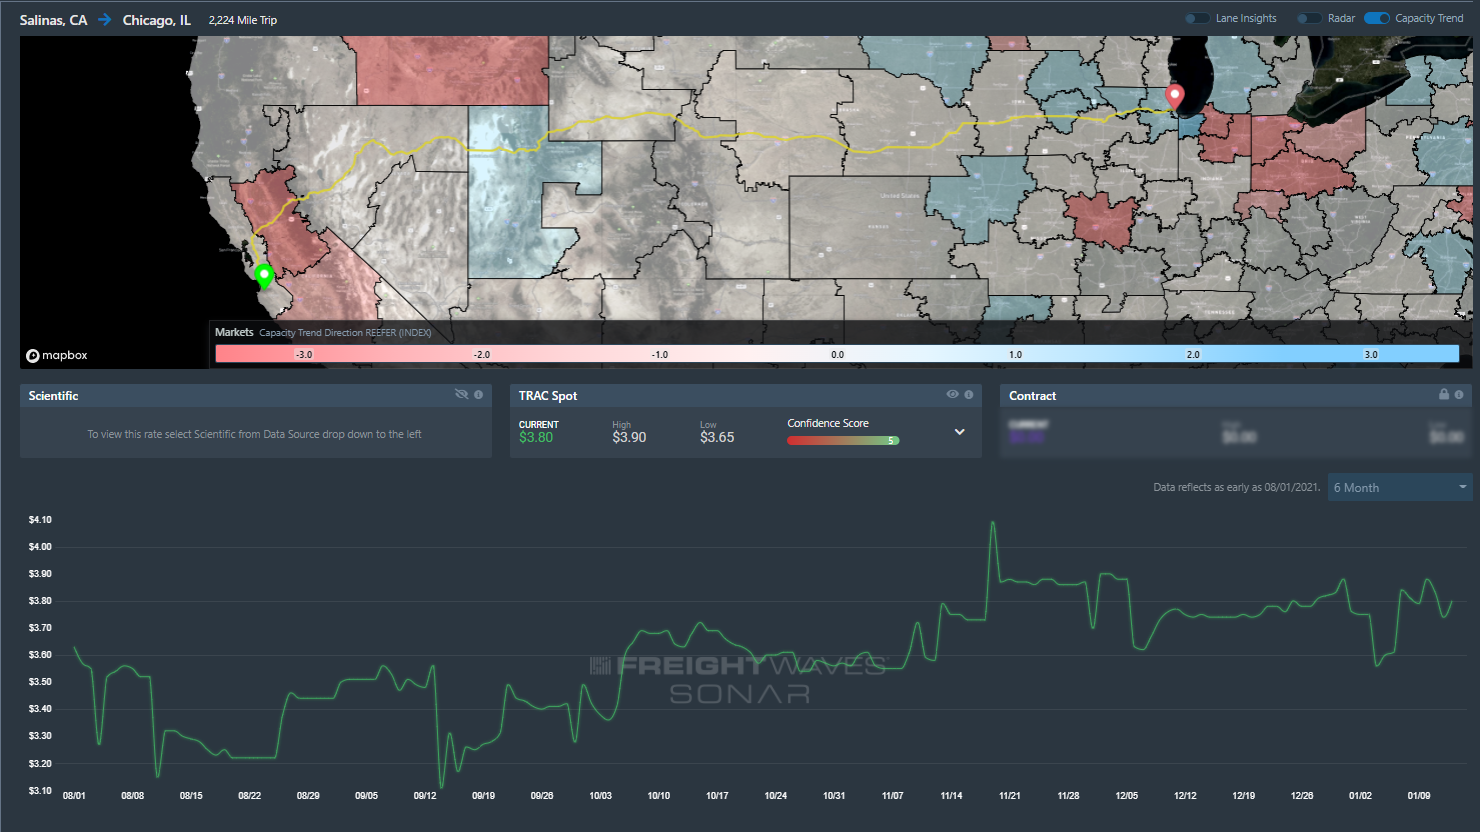Click the Scientific data source hint message
1480x832 pixels.
254,434
